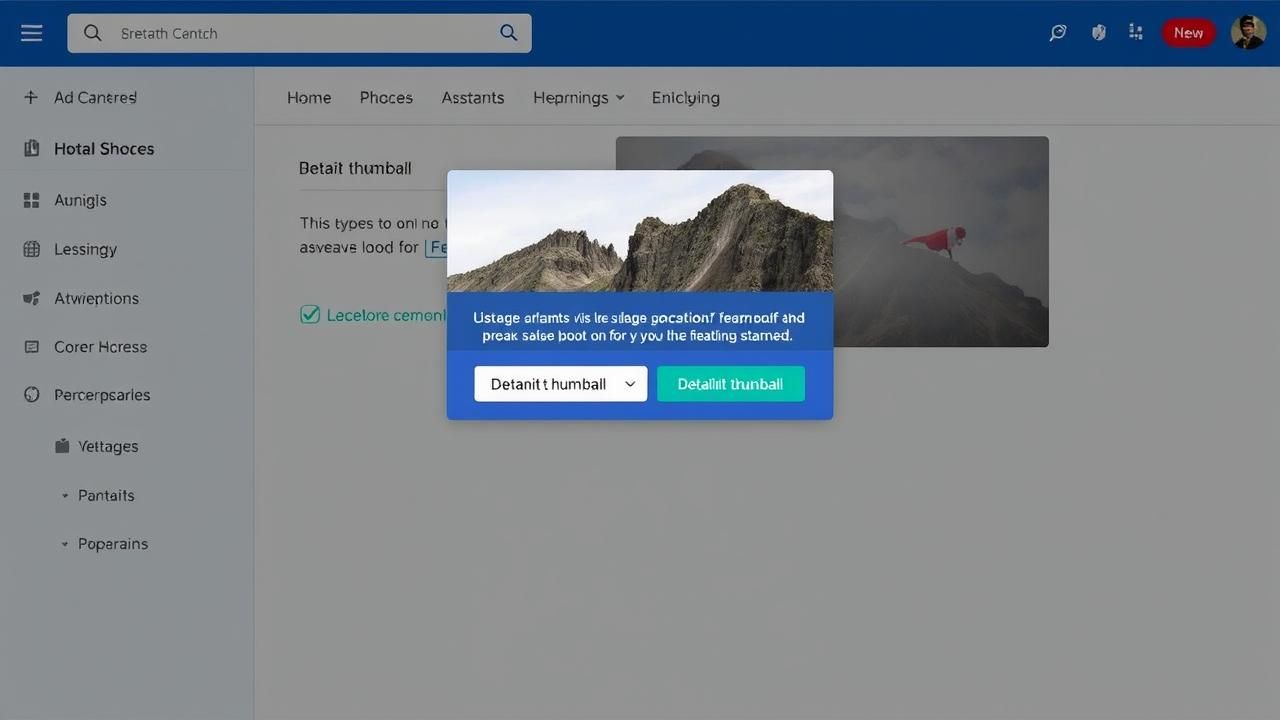Expand the Hepmings menu dropdown
The image size is (1280, 720).
[x=579, y=97]
